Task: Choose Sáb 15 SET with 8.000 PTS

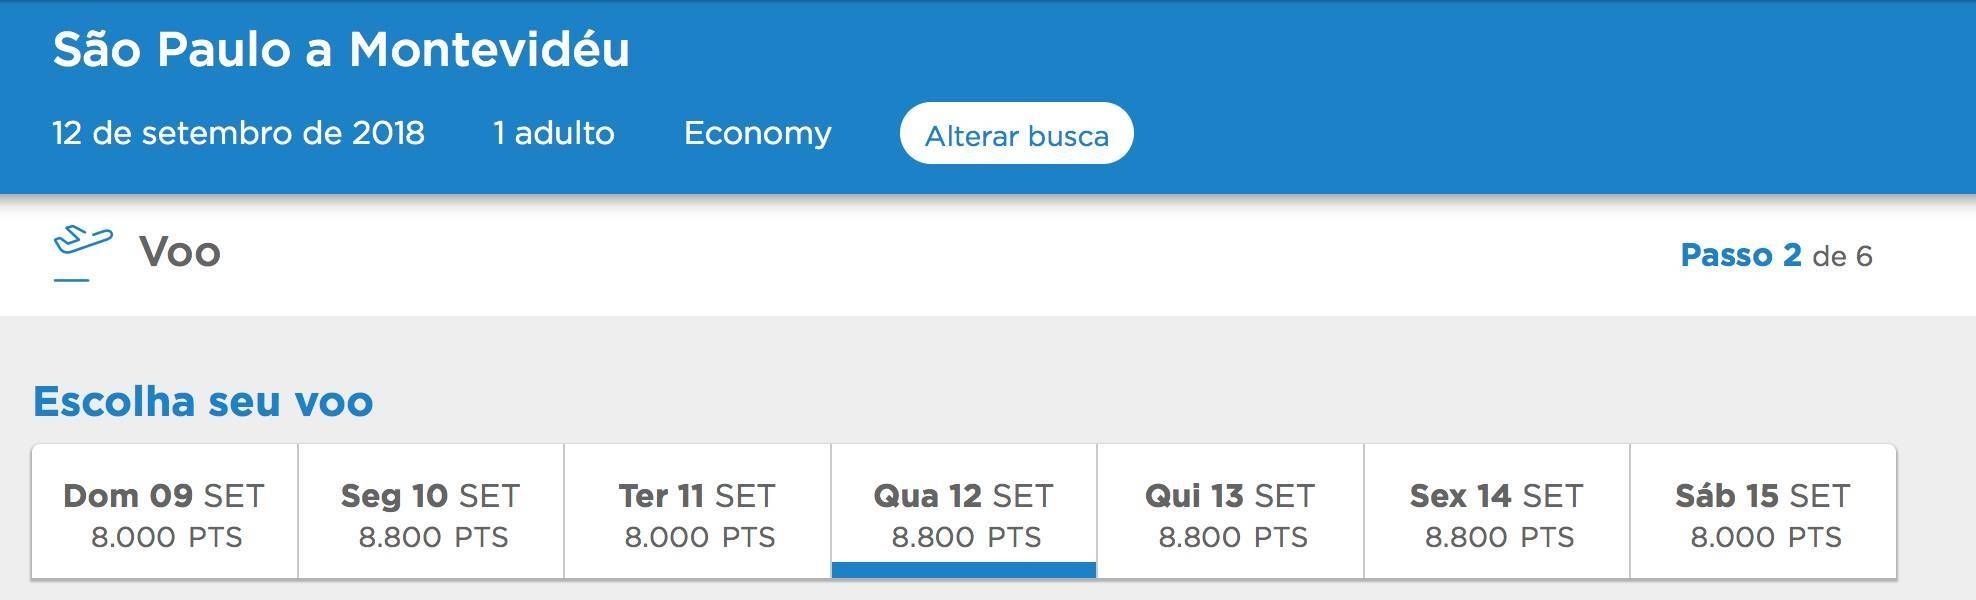Action: [1763, 512]
